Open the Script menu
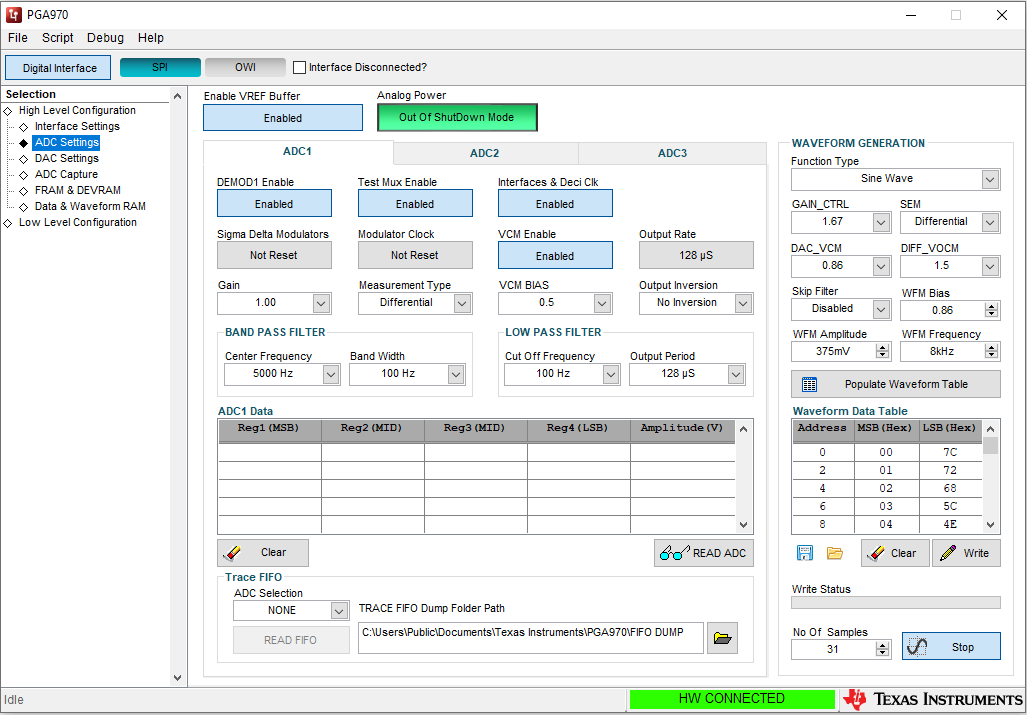 [x=58, y=37]
